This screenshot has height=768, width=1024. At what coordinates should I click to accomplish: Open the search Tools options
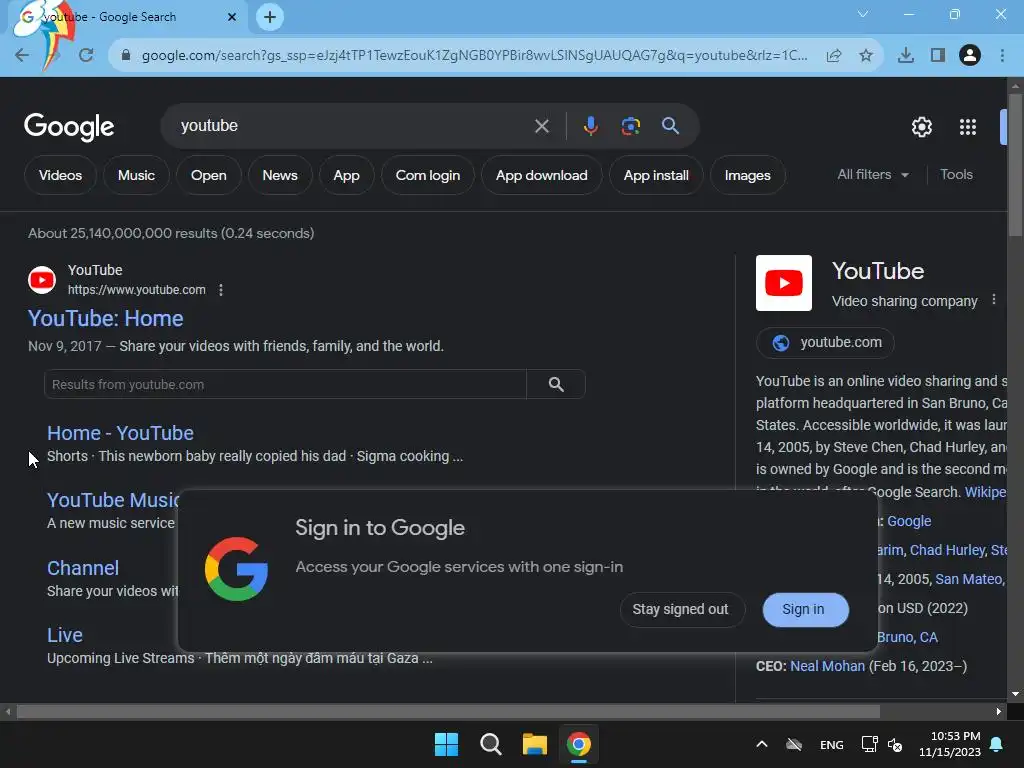956,174
